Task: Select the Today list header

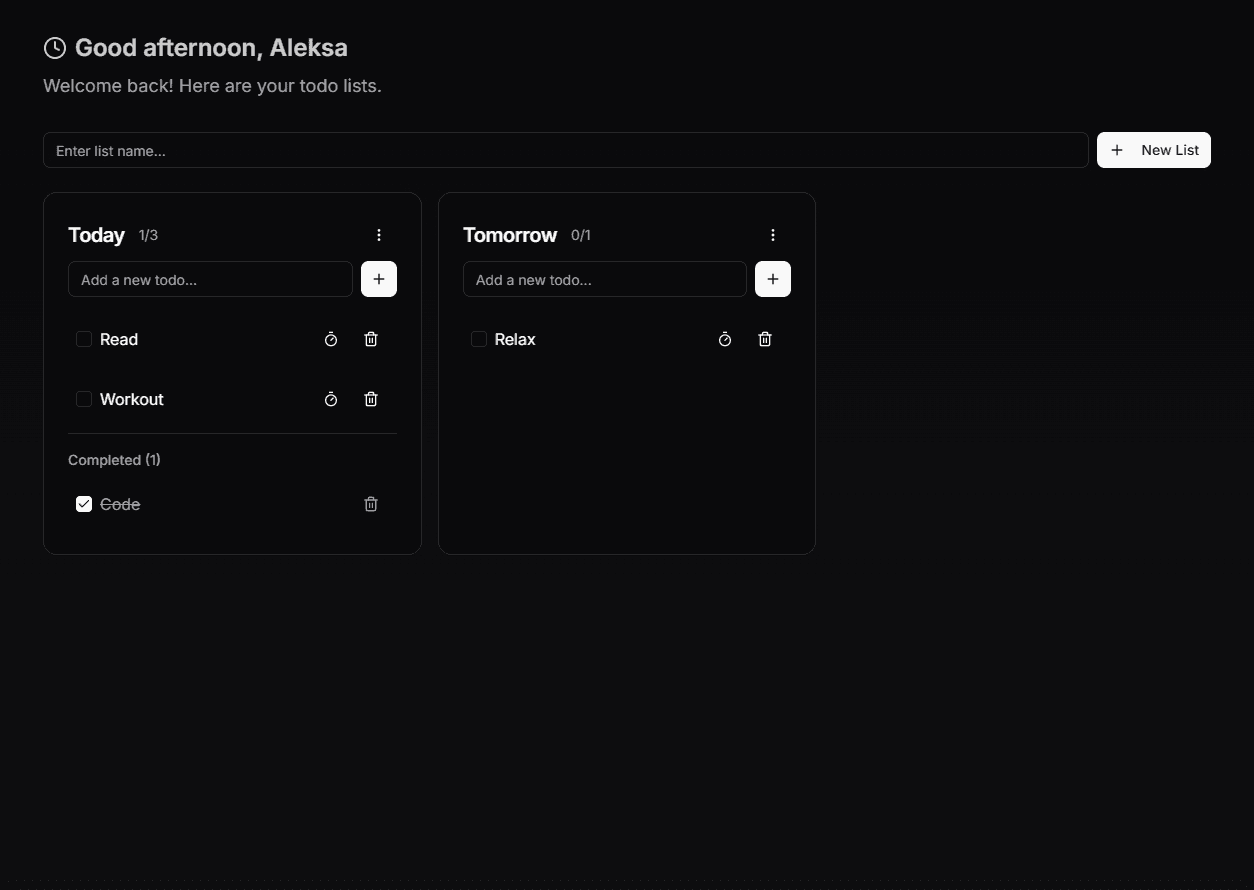Action: pyautogui.click(x=96, y=235)
